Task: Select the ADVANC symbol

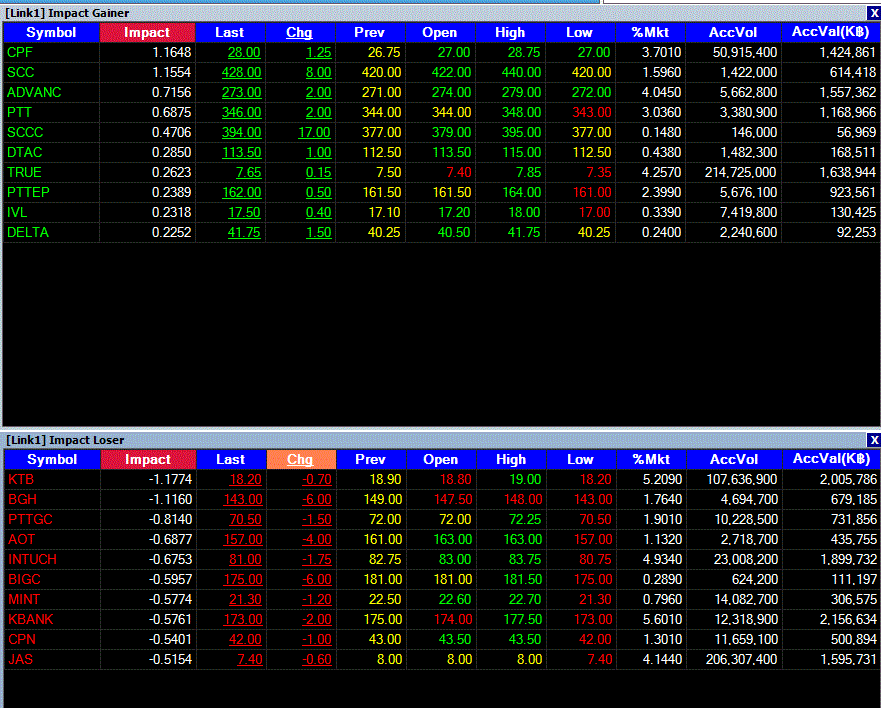Action: (x=34, y=93)
